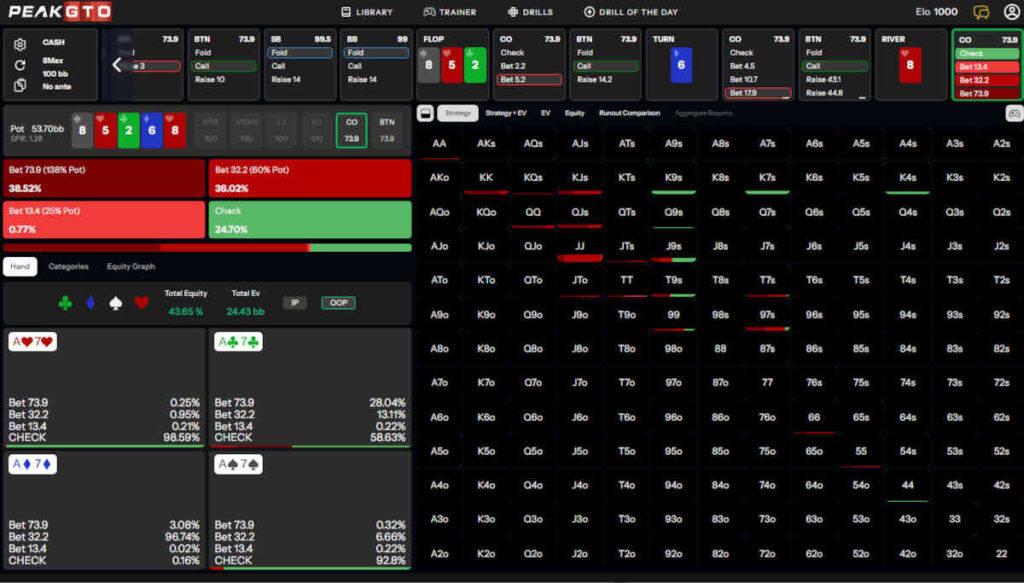Choose Bet 32.2 in the final CO card

coord(987,80)
